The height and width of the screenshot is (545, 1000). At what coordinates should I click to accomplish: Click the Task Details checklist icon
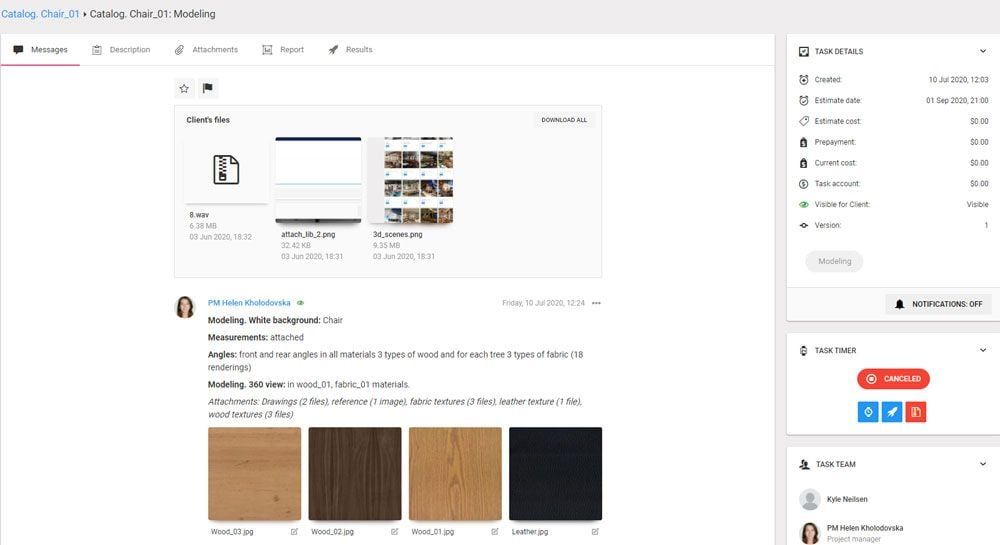pyautogui.click(x=804, y=52)
